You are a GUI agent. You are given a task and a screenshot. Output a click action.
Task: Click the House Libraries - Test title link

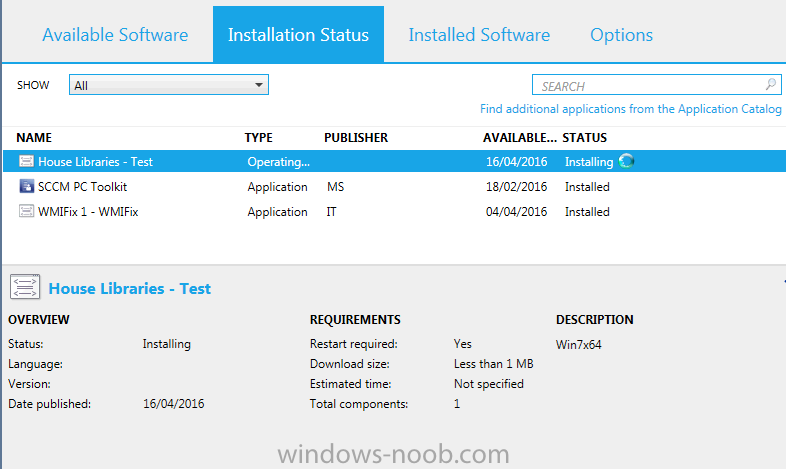129,288
